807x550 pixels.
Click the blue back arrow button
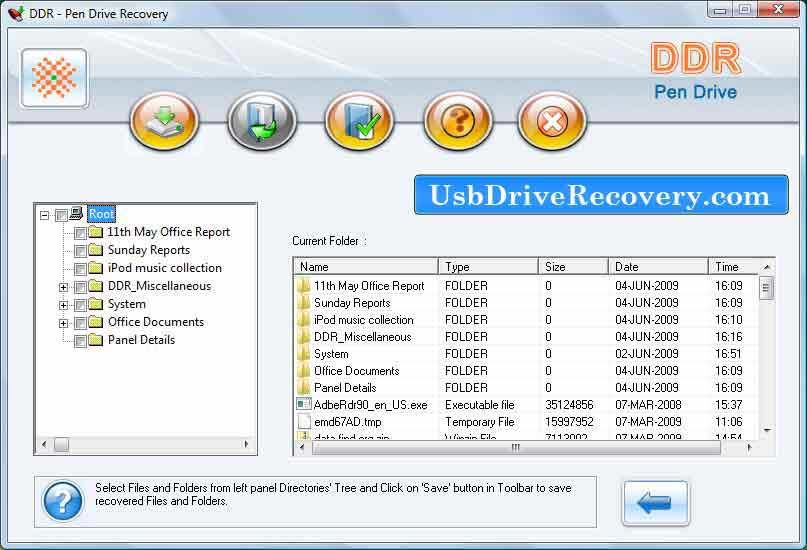(x=655, y=503)
